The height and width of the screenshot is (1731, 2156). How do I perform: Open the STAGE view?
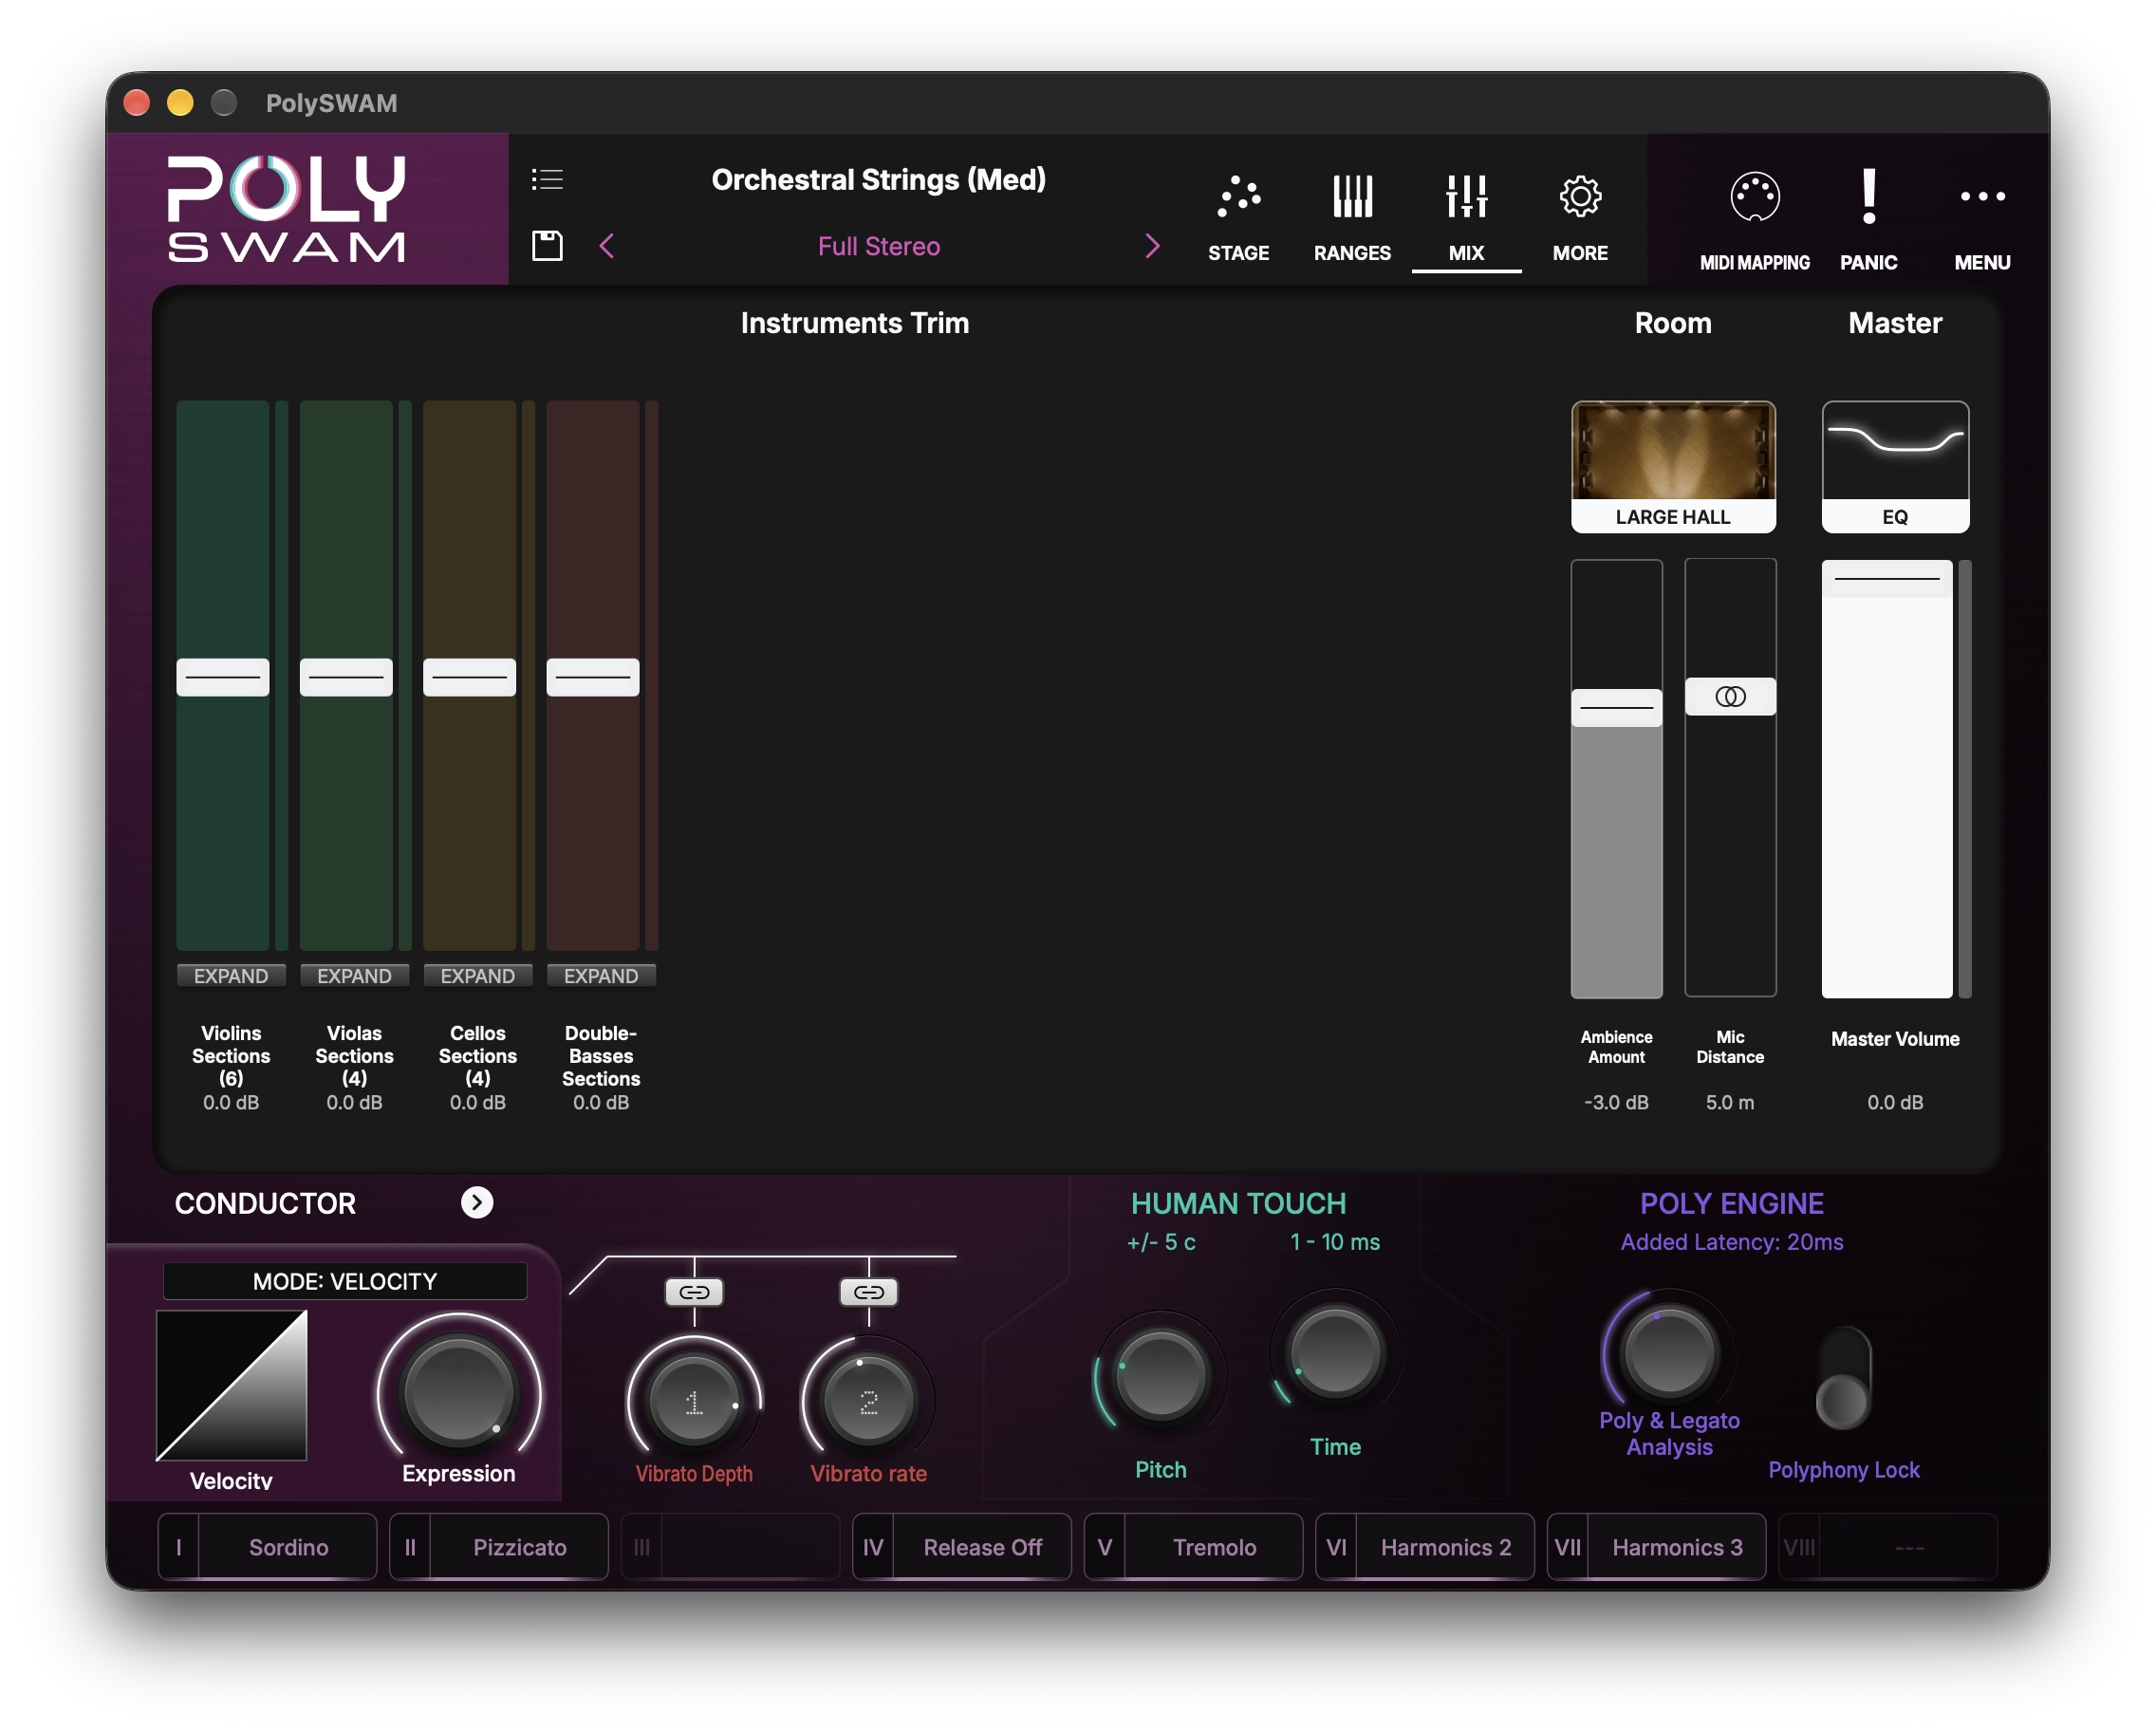coord(1238,218)
